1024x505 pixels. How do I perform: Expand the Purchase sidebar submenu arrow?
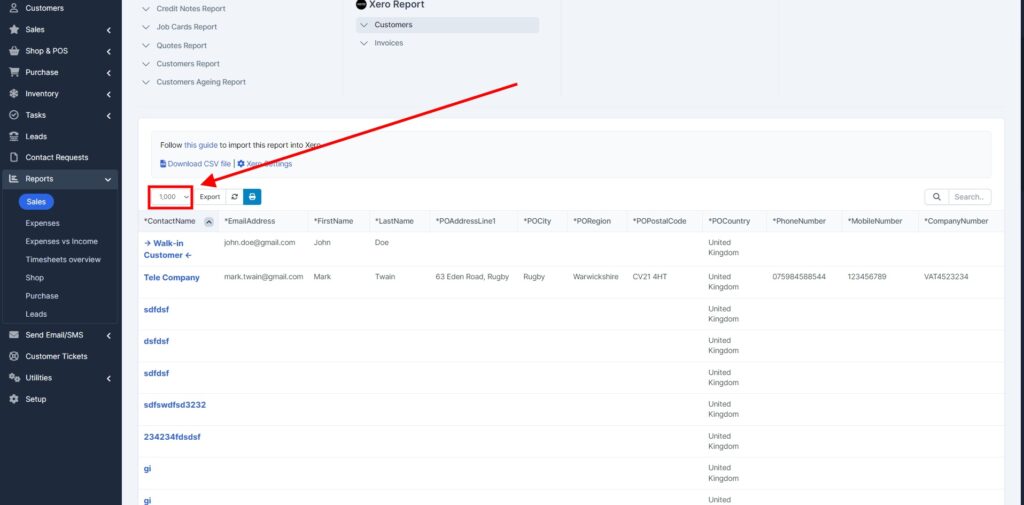(108, 73)
